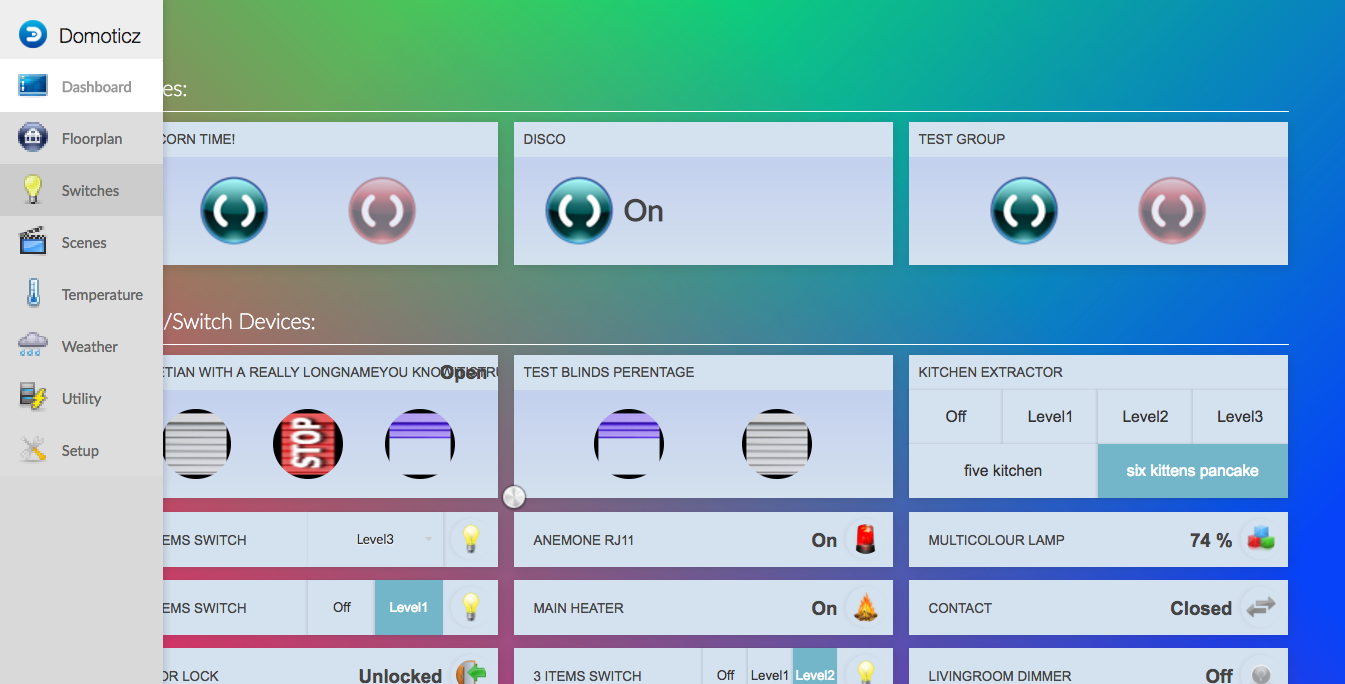1345x684 pixels.
Task: Turn off TEST GROUP with red button
Action: tap(1172, 211)
